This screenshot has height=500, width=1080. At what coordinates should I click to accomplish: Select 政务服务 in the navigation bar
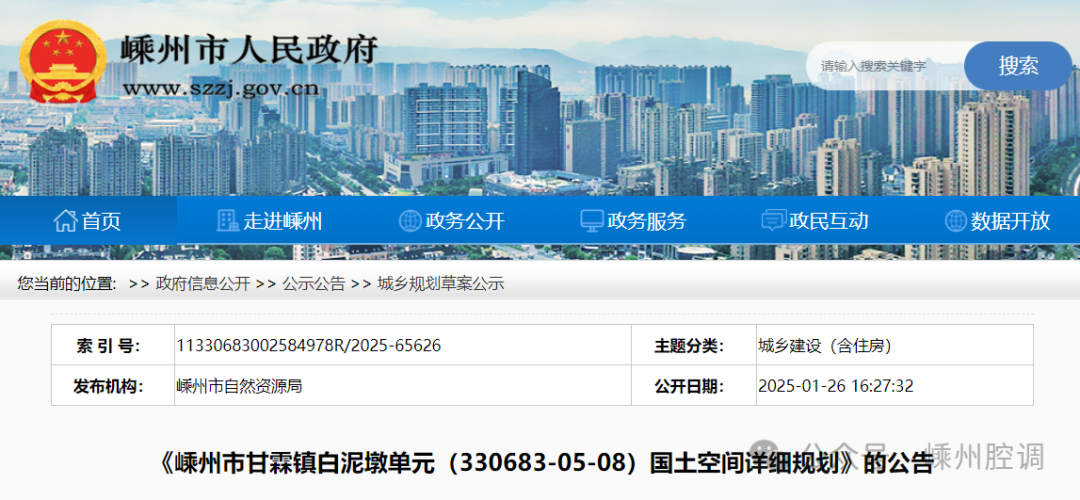point(647,221)
